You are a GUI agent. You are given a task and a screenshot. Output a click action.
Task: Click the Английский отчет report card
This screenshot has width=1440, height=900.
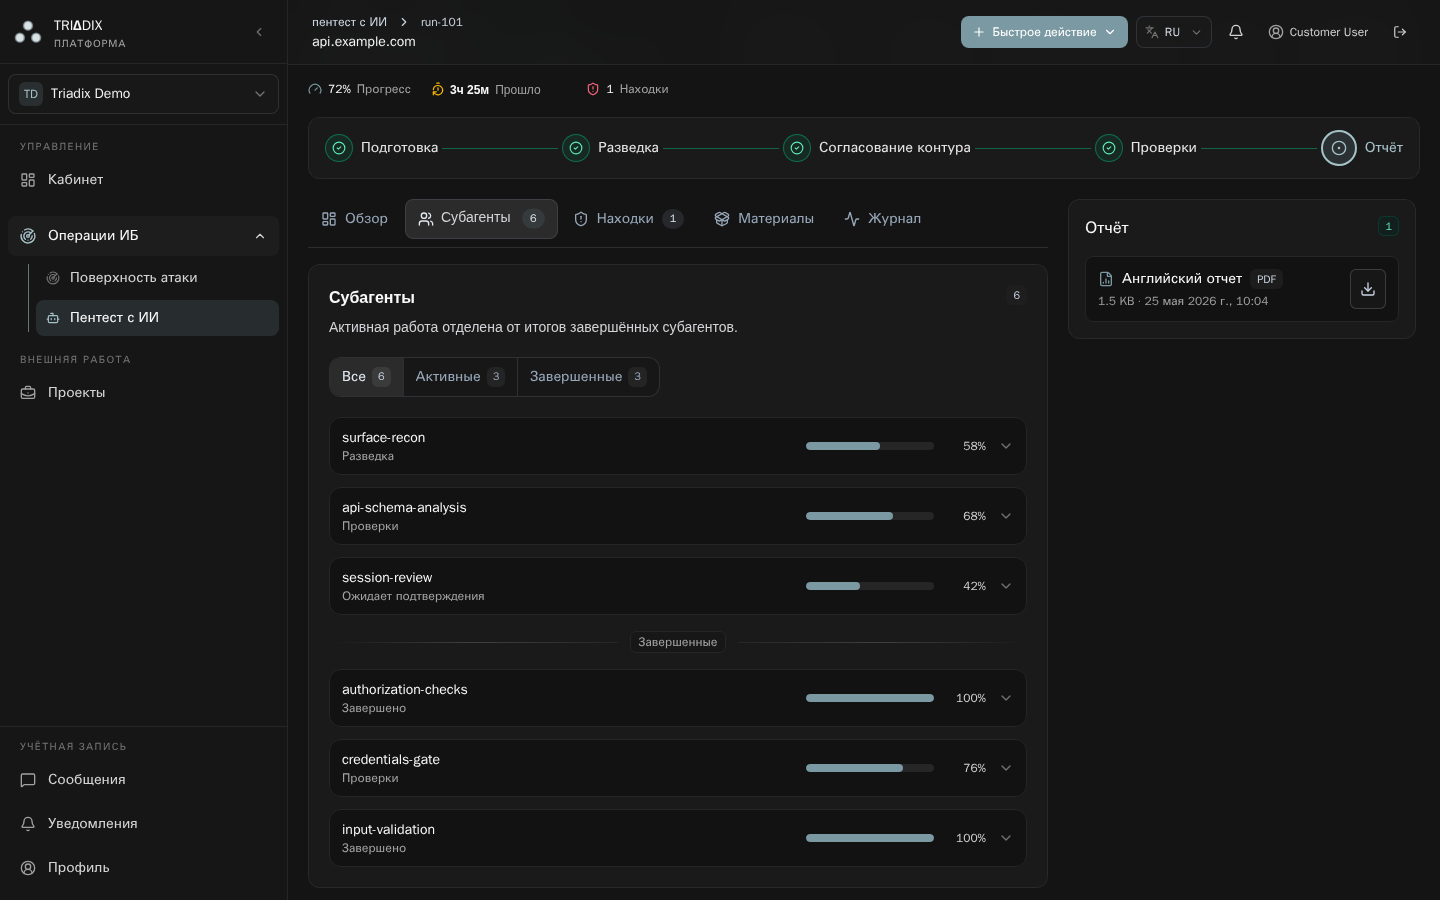1242,289
